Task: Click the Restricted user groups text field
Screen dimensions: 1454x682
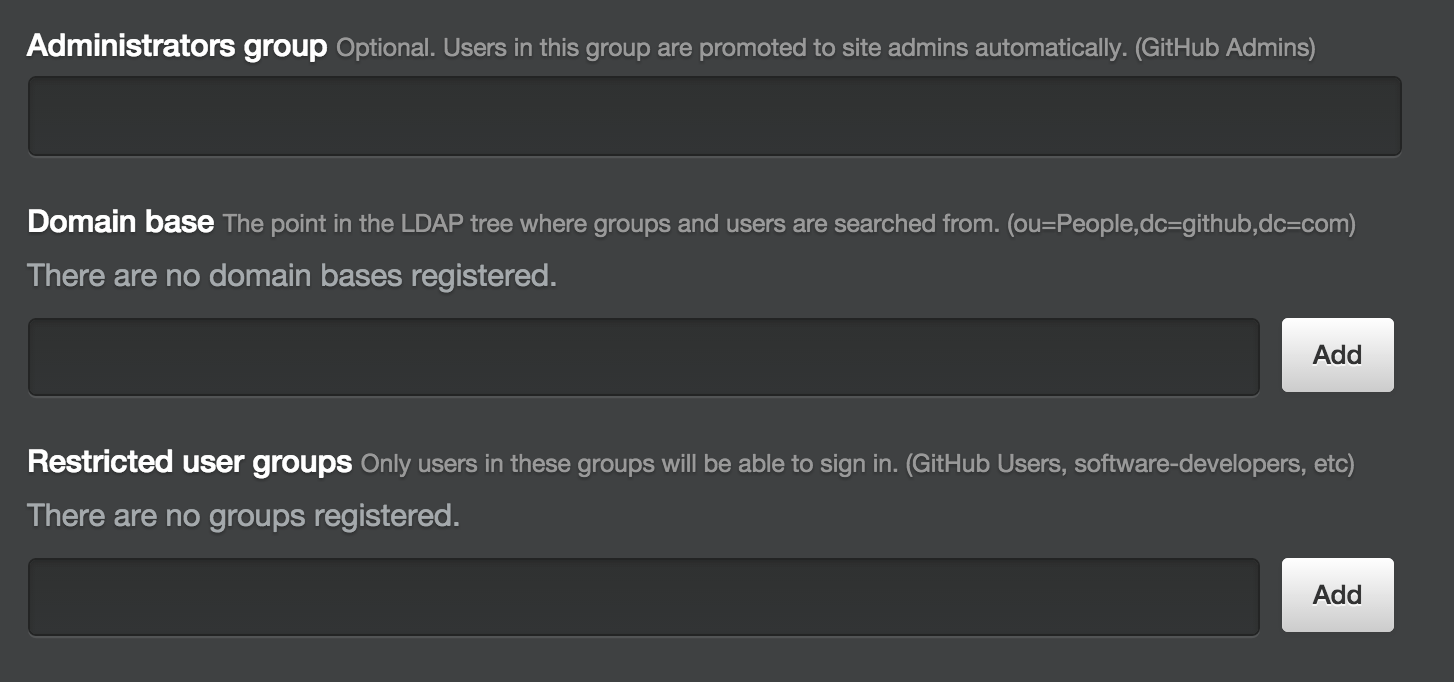Action: 643,597
